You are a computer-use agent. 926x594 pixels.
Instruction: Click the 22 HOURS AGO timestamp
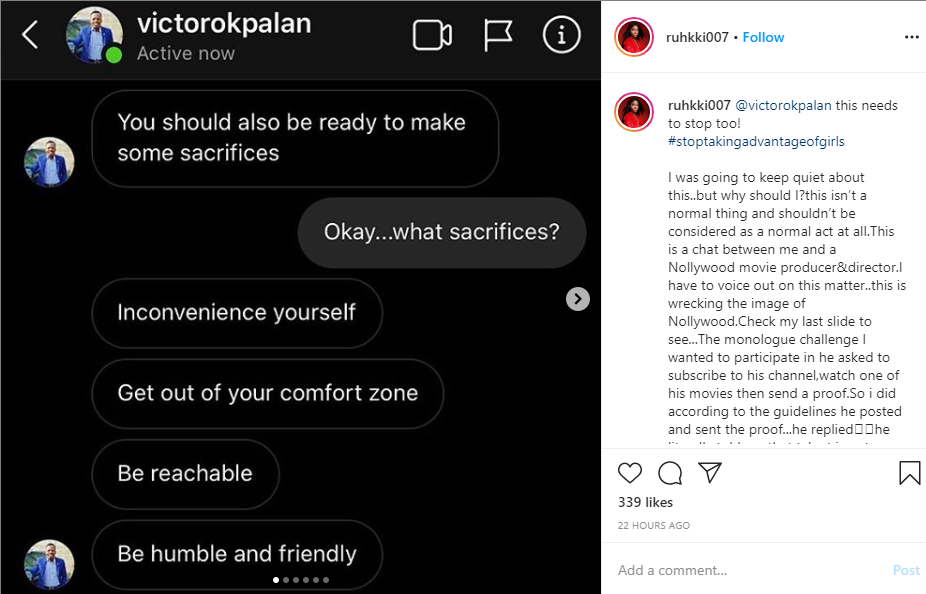[653, 525]
